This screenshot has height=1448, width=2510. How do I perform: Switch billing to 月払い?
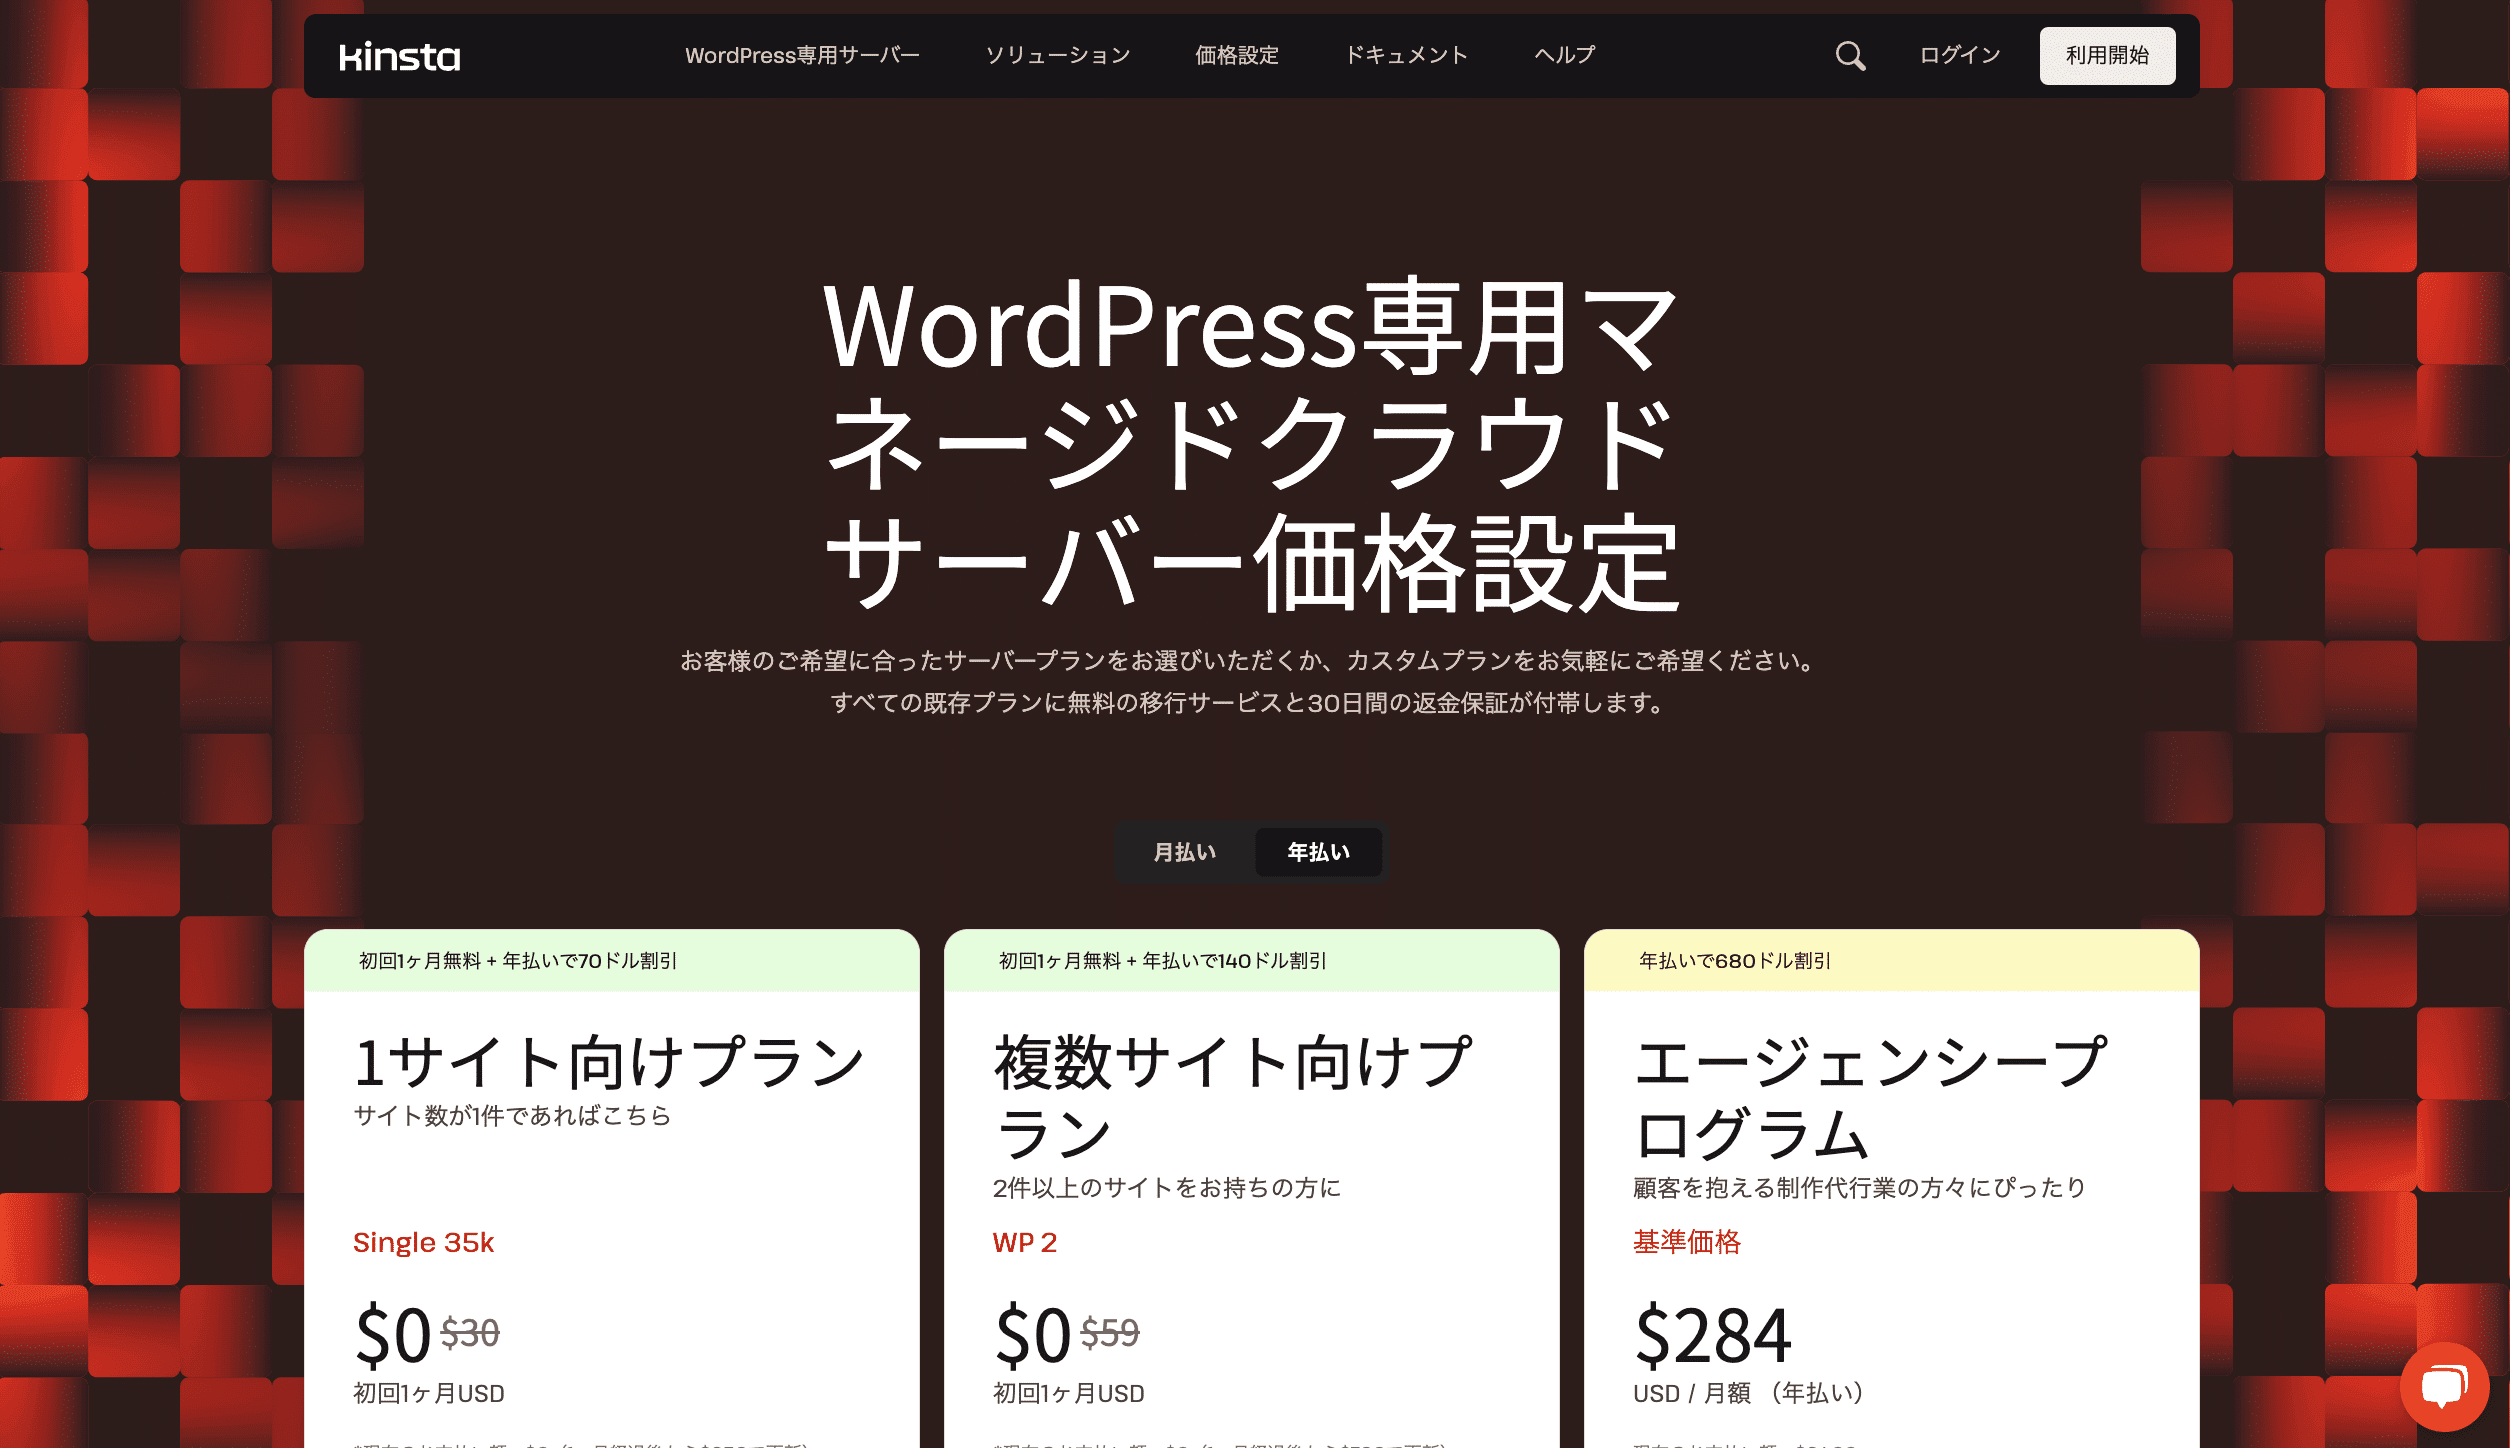(1185, 852)
